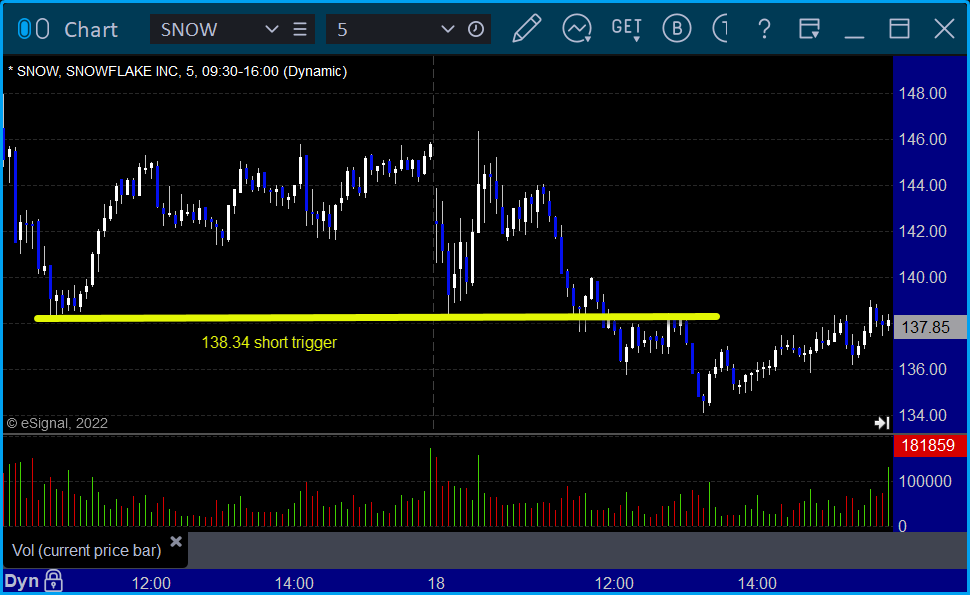Viewport: 970px width, 595px height.
Task: Click the '138.34 short trigger' annotation text
Action: [x=269, y=342]
